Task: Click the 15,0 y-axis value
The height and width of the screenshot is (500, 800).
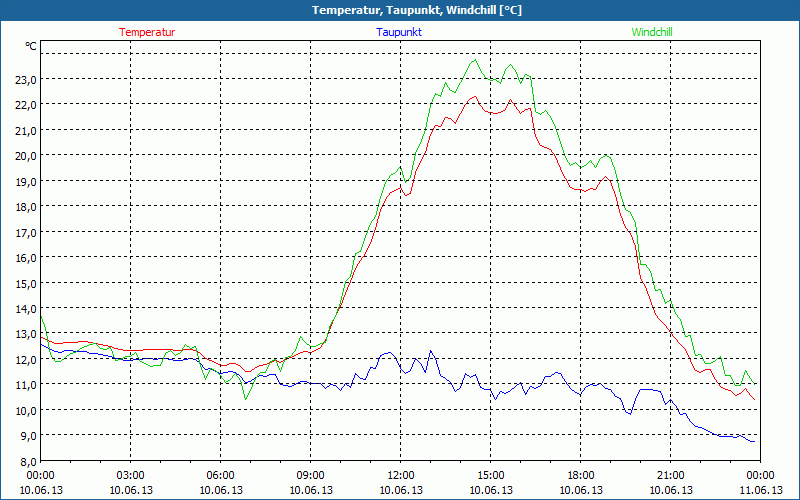Action: [x=27, y=284]
